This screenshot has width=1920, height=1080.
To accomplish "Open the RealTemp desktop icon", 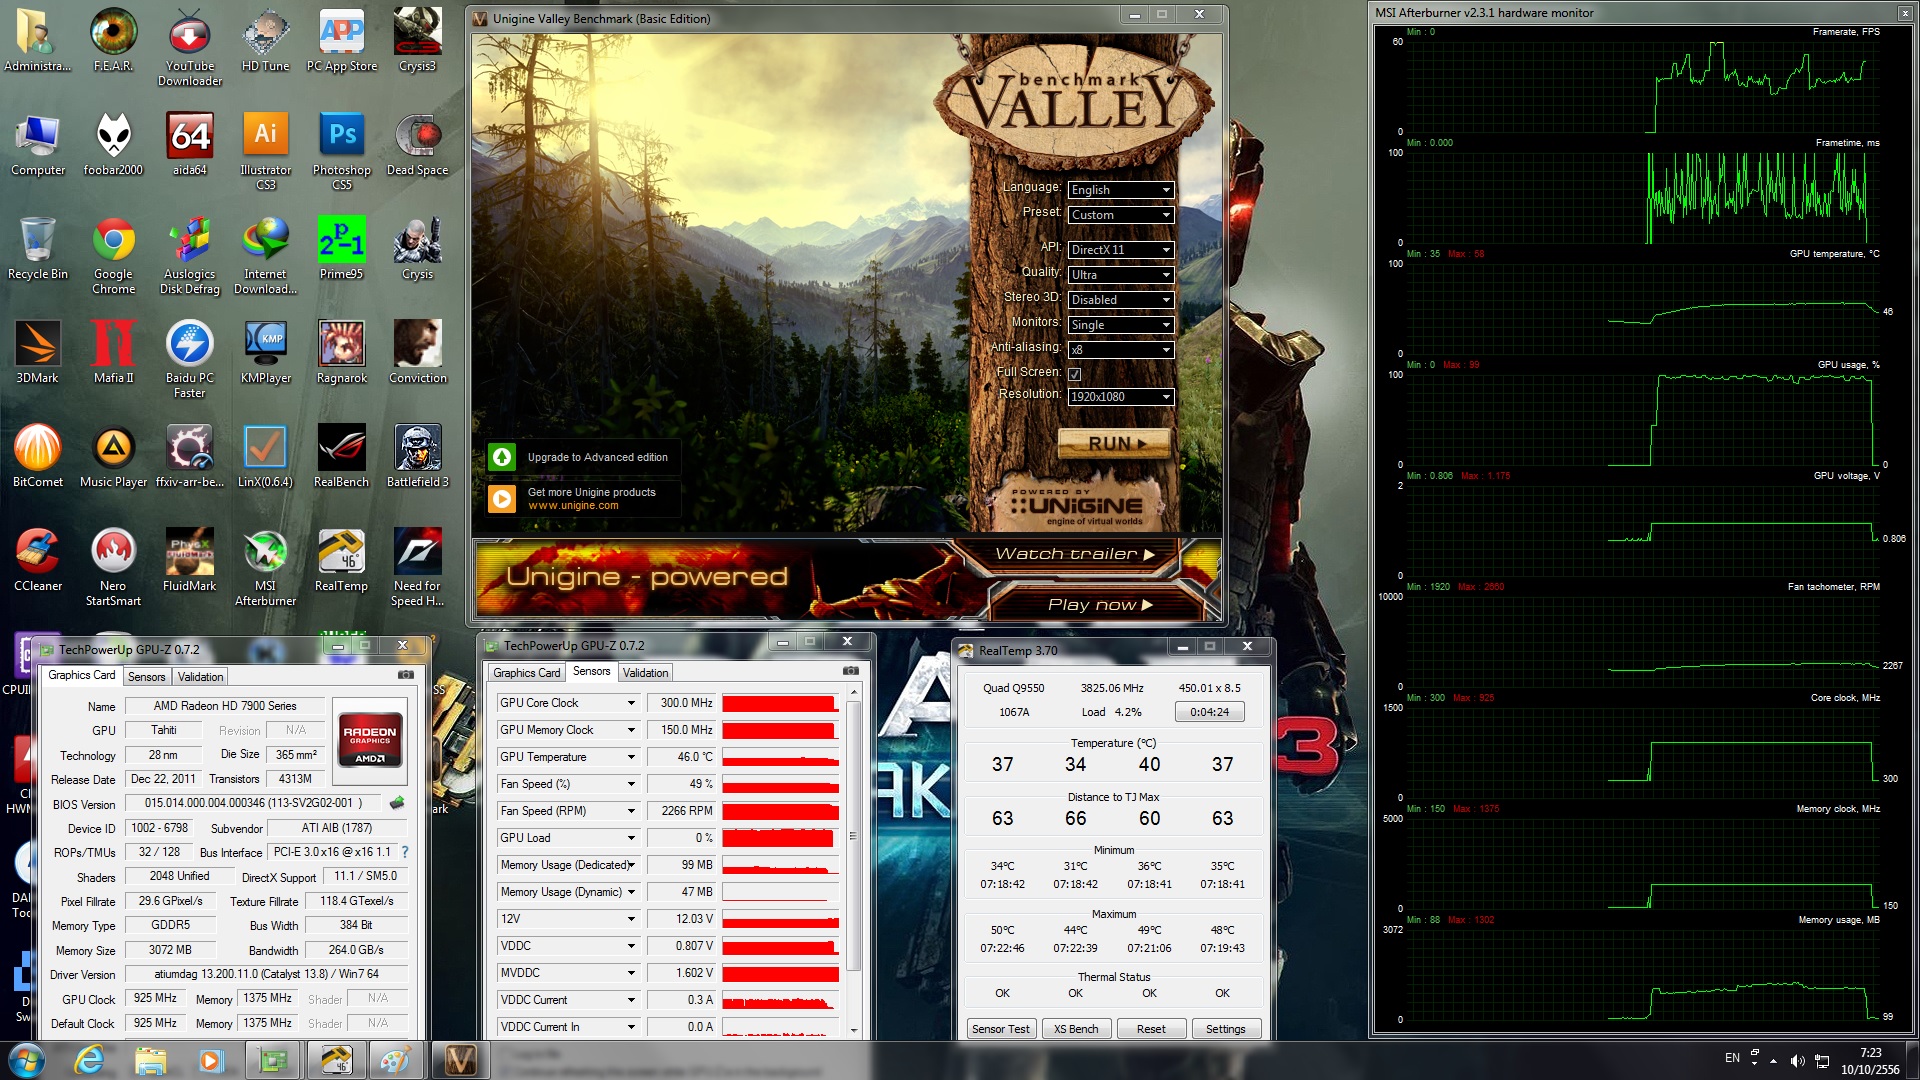I will tap(341, 560).
